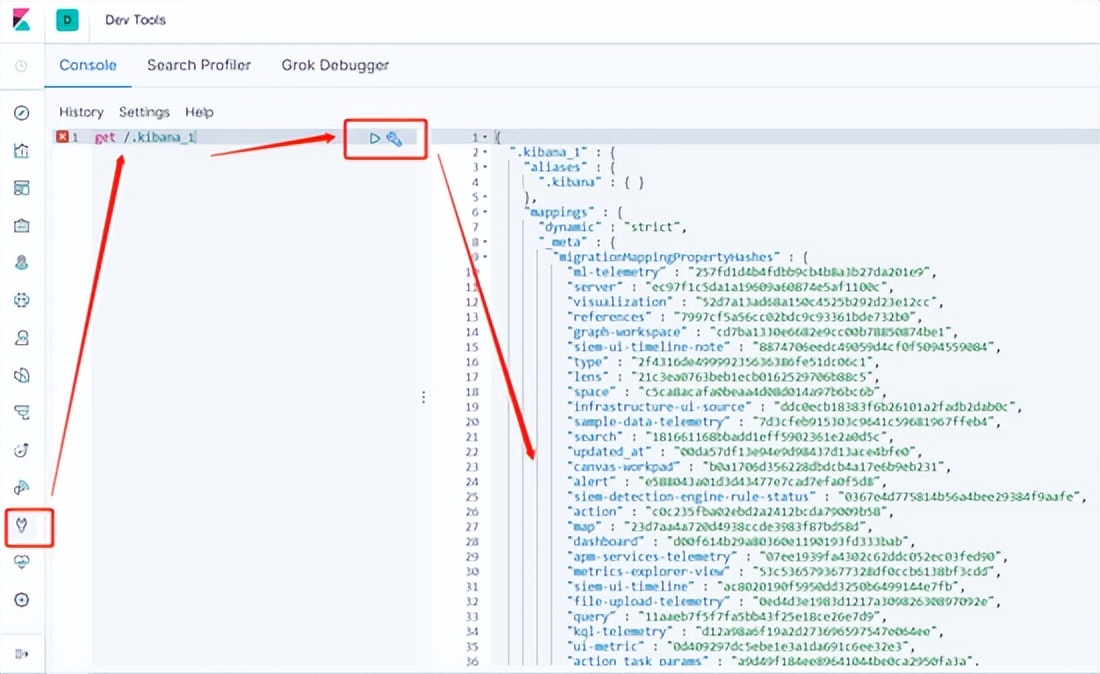
Task: Click "dashboard" hash line 28
Action: (x=741, y=541)
